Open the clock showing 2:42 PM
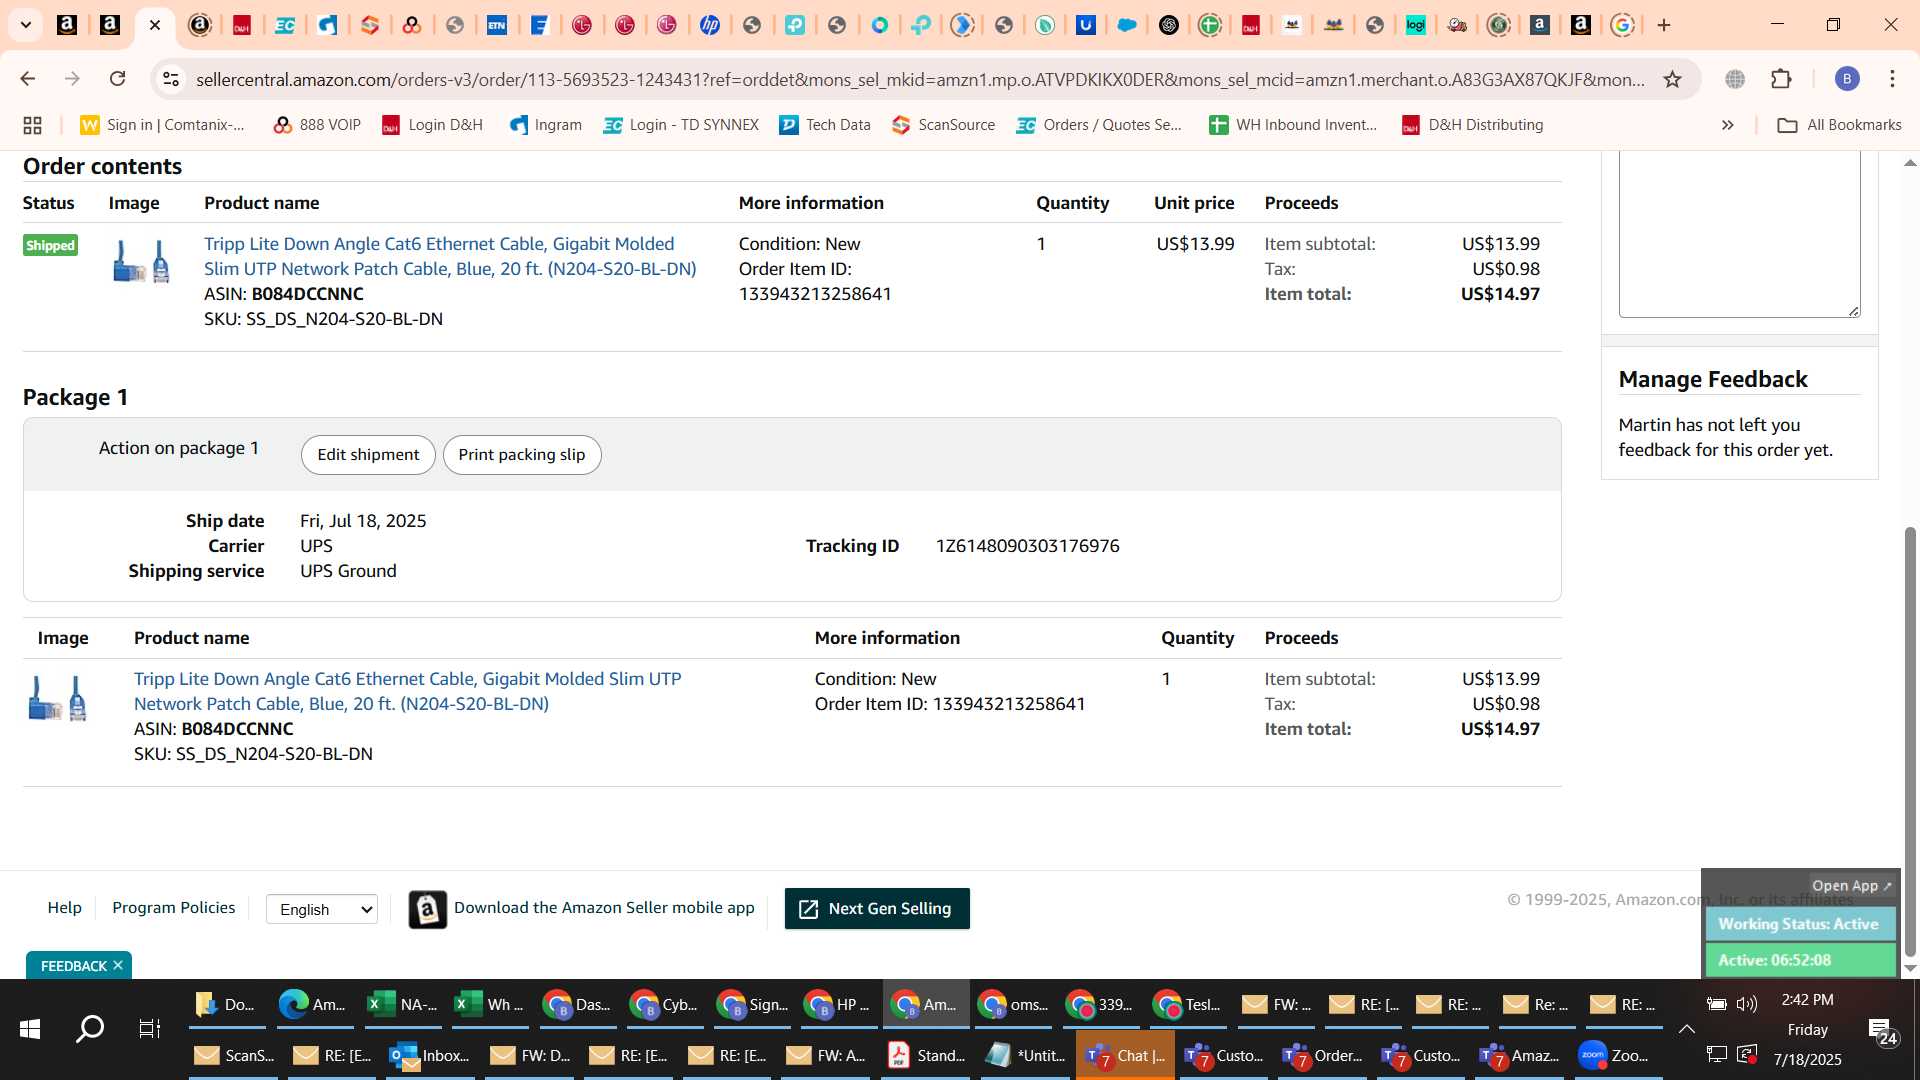The image size is (1920, 1080). pos(1807,1000)
